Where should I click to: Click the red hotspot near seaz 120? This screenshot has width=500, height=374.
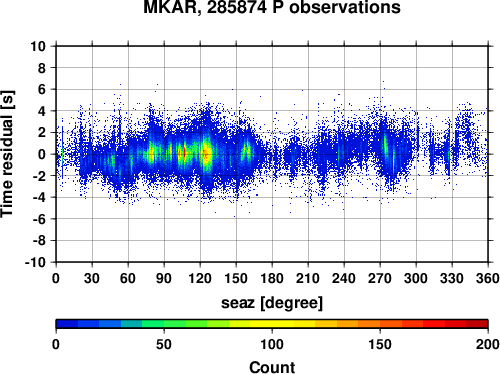205,153
